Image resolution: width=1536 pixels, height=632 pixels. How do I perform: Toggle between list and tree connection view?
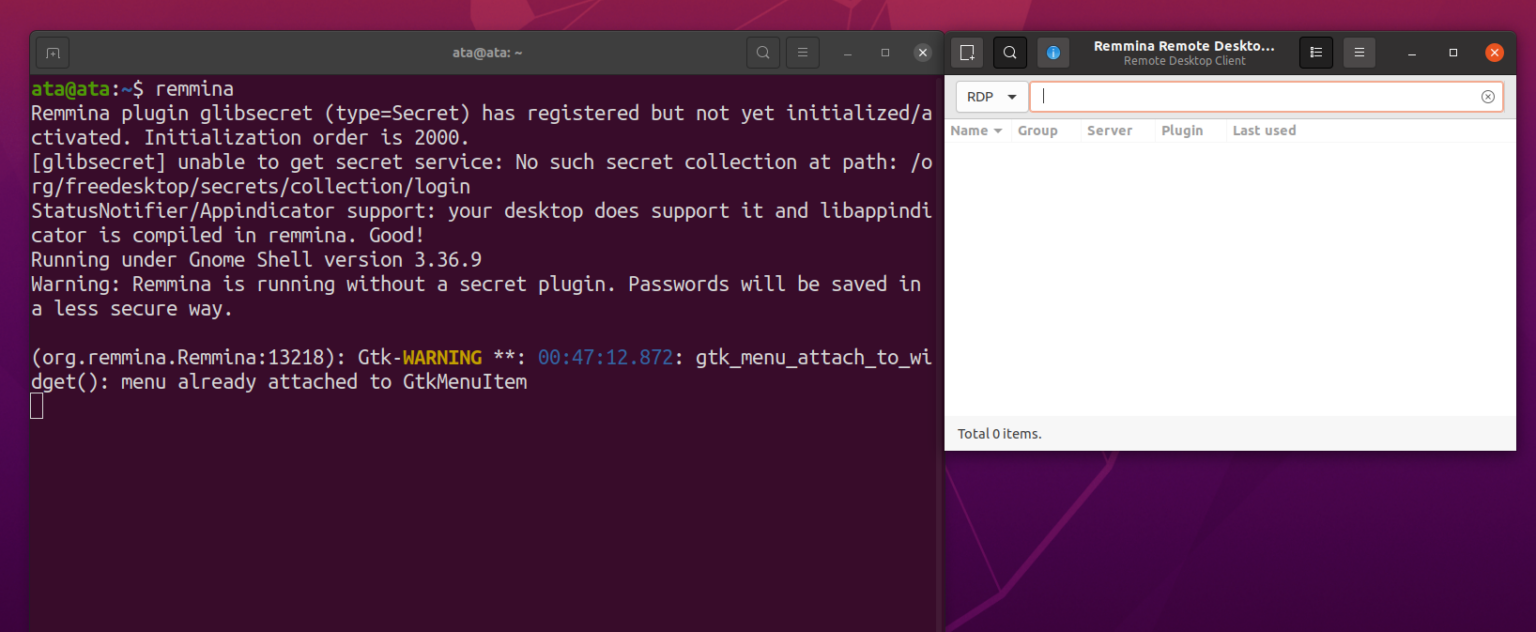(x=1315, y=52)
